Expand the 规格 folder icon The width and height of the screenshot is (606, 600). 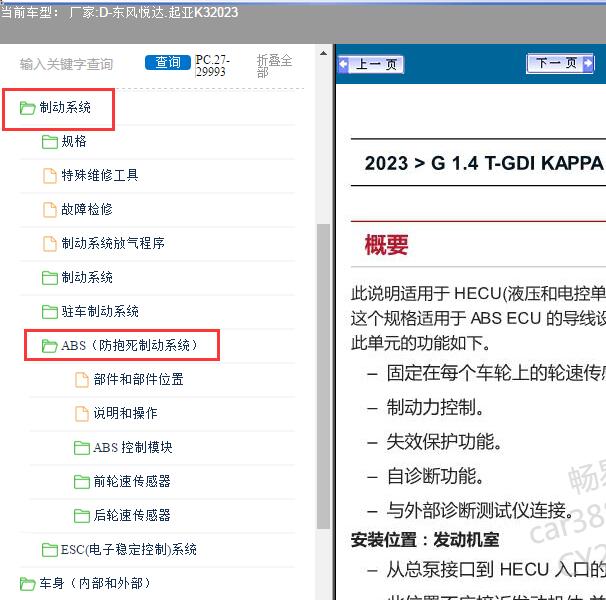coord(49,142)
